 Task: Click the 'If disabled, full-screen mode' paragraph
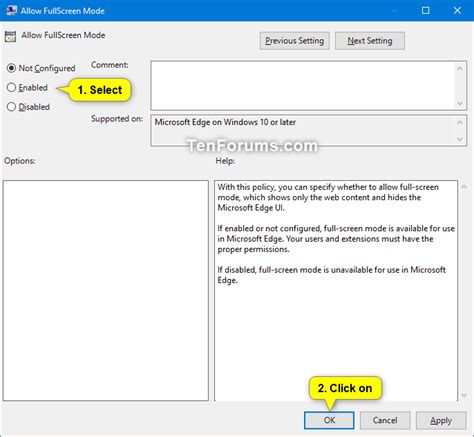(x=332, y=275)
